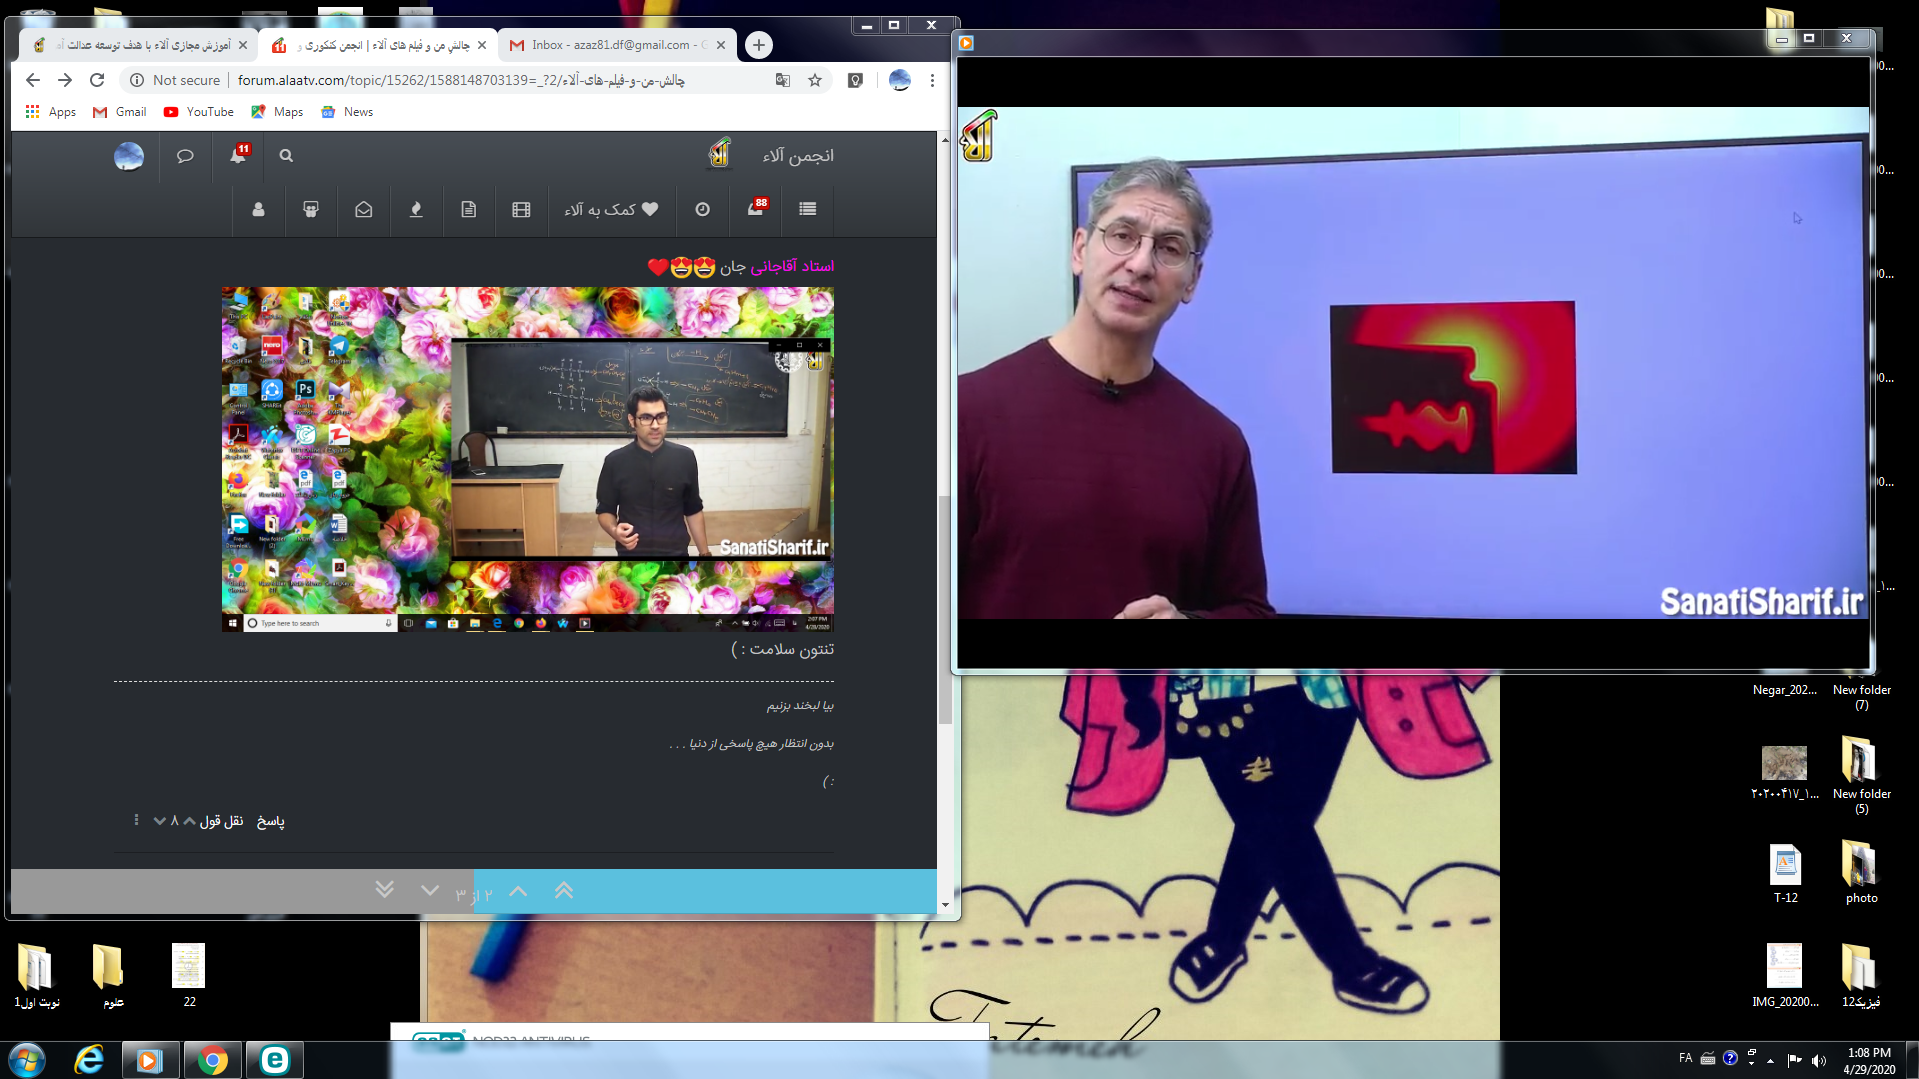The height and width of the screenshot is (1079, 1919).
Task: Open the film strip icon in forum navbar
Action: [x=521, y=209]
